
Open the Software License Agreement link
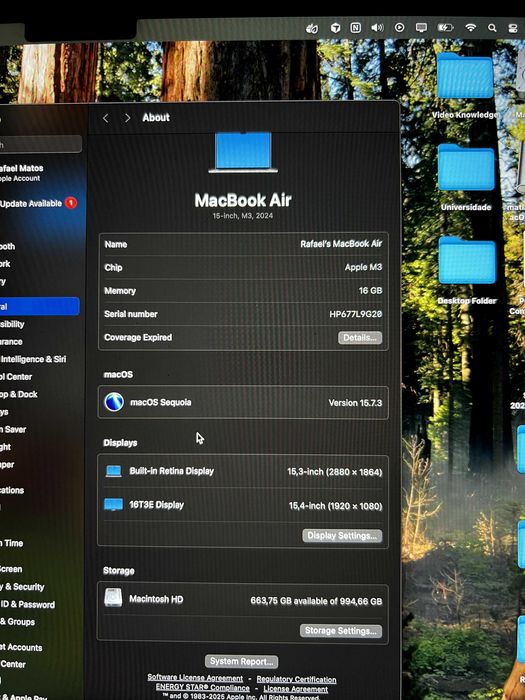(x=195, y=678)
